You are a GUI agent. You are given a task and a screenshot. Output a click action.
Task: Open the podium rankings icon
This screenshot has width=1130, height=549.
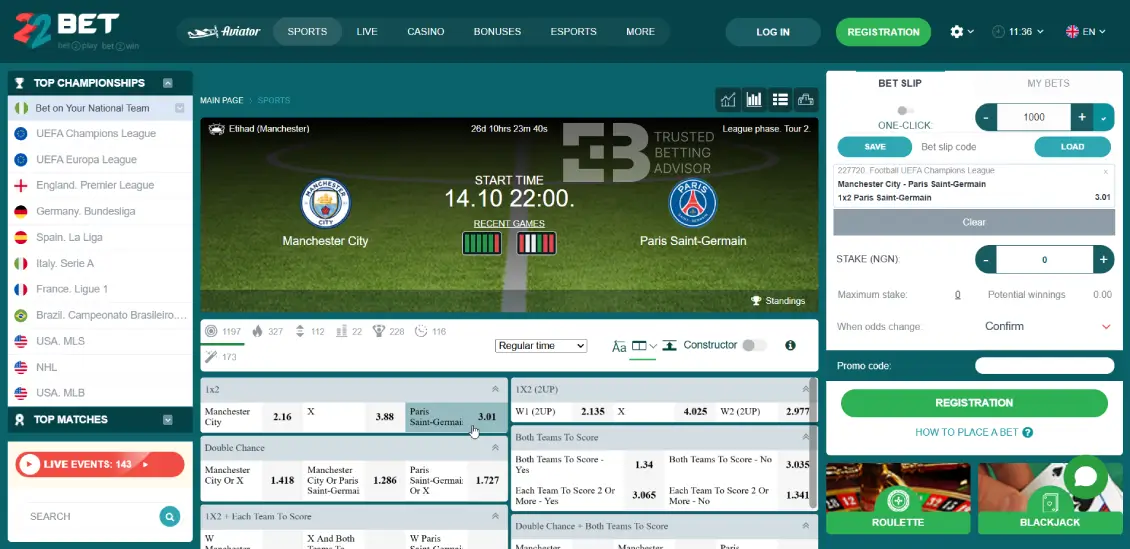806,99
